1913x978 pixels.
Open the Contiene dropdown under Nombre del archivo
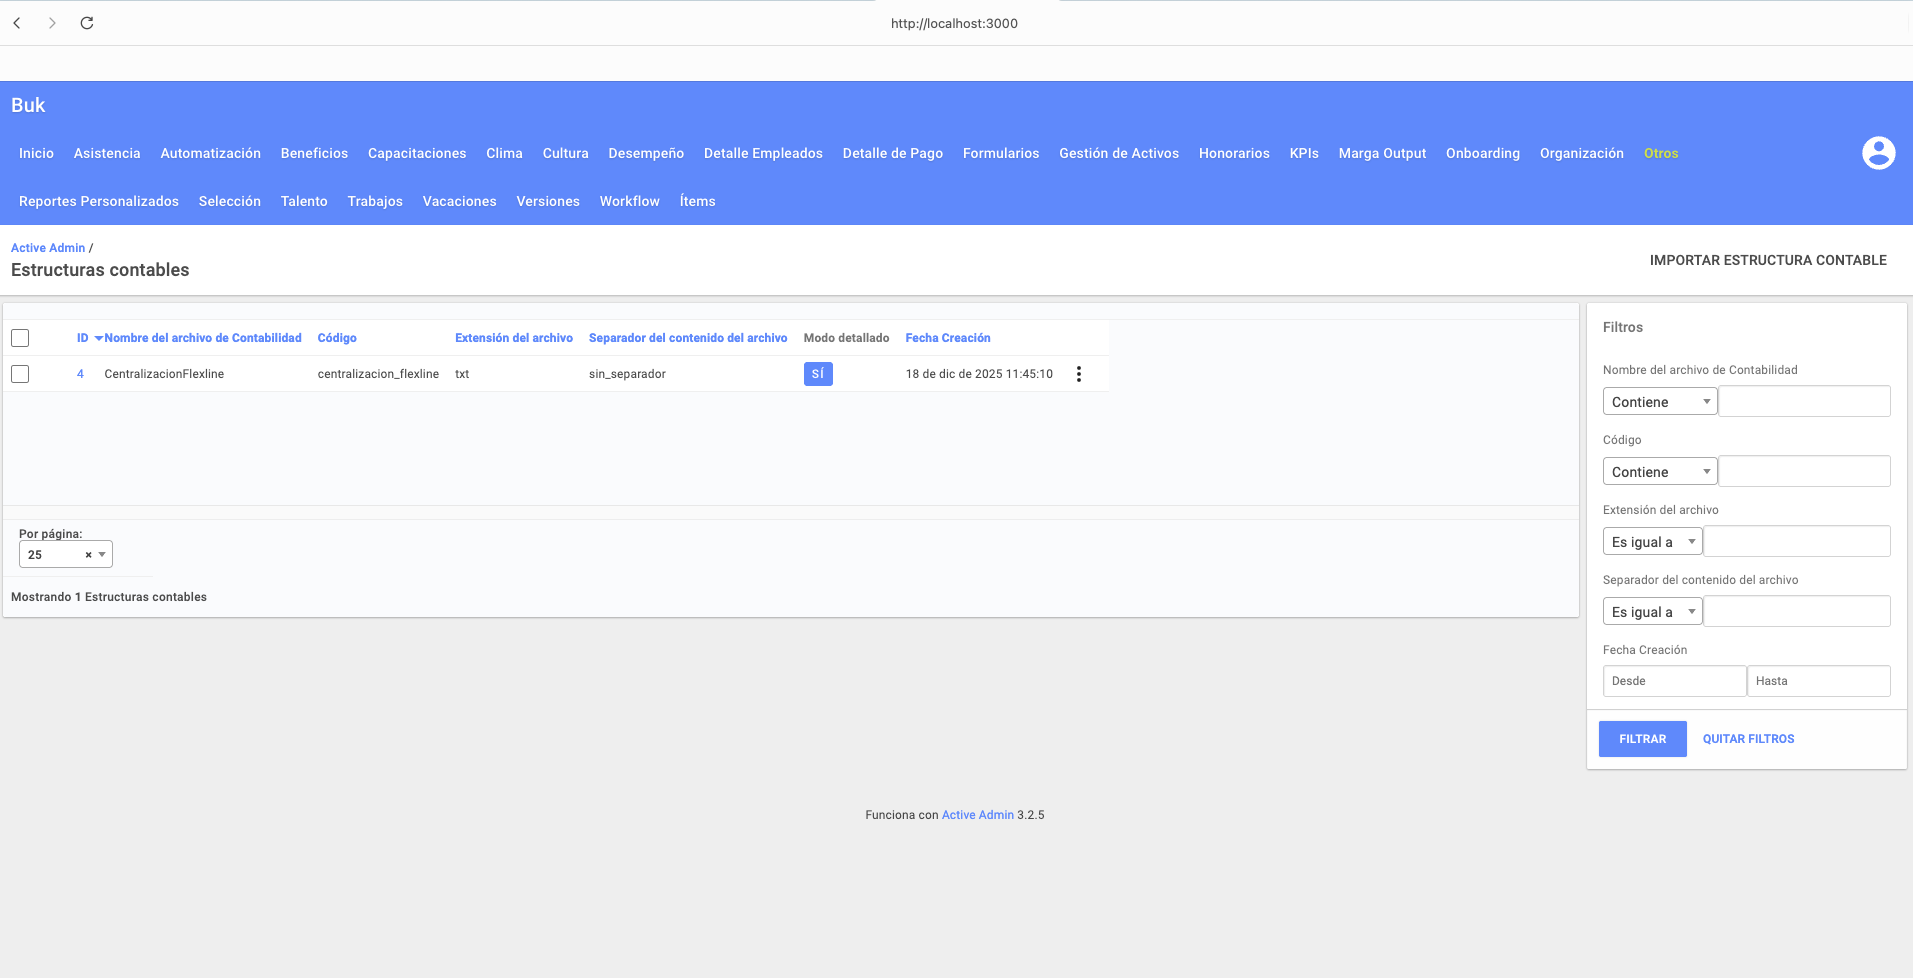pyautogui.click(x=1659, y=401)
